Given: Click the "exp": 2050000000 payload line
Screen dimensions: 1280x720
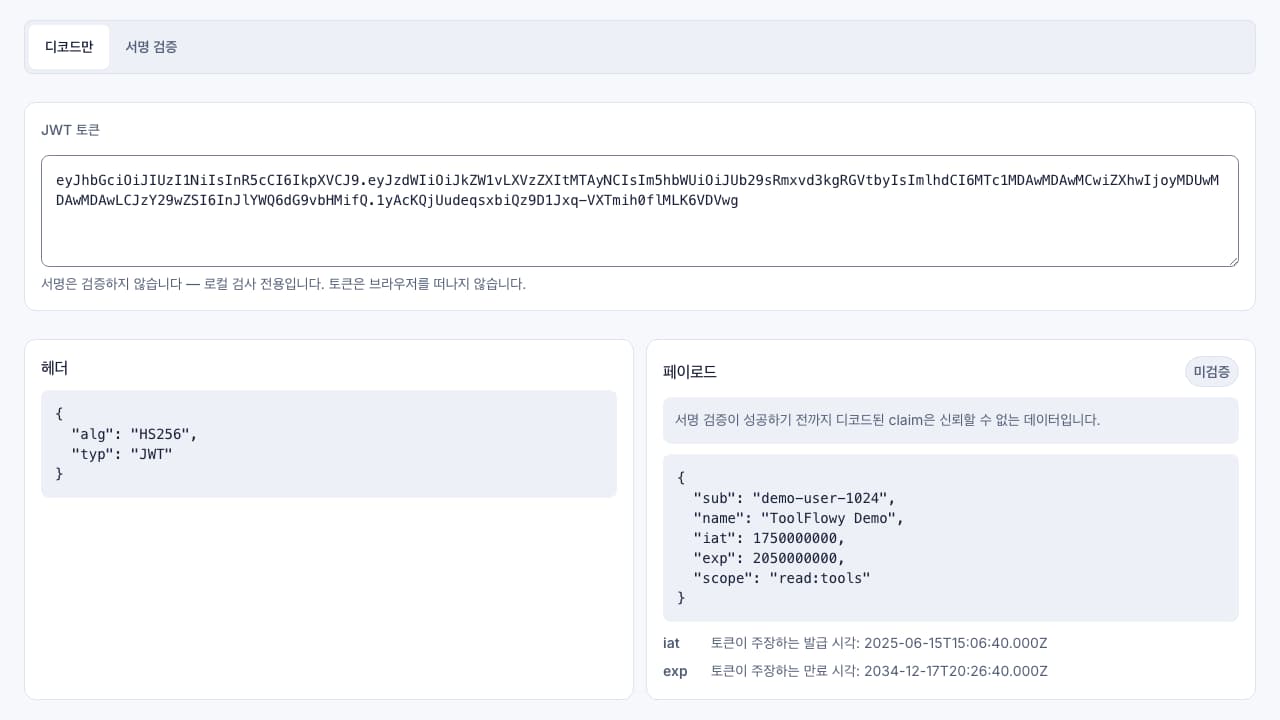Looking at the screenshot, I should point(769,558).
